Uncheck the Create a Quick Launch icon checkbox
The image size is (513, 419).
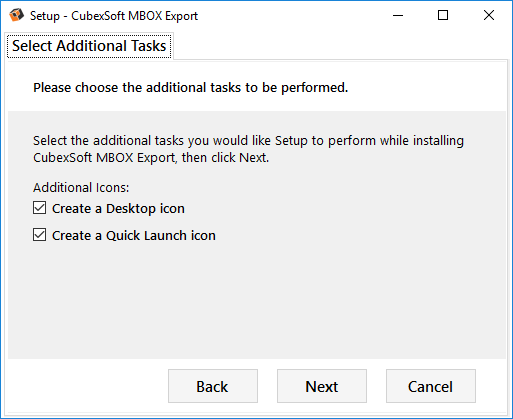(40, 235)
